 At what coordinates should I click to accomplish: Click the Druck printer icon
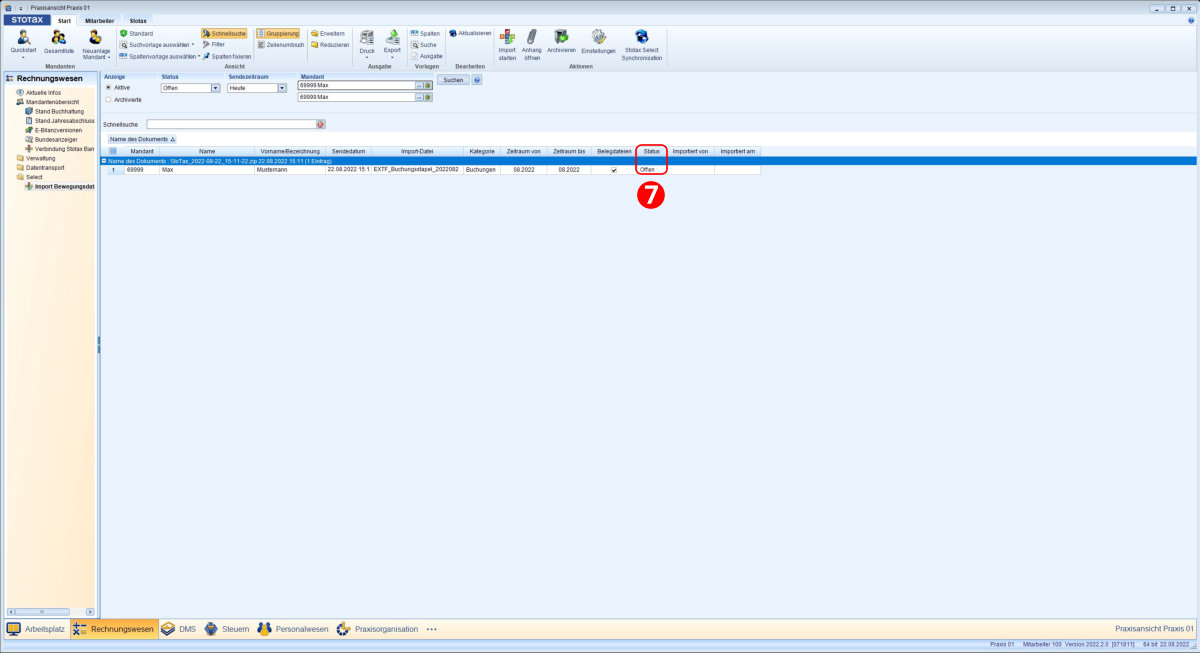tap(367, 37)
